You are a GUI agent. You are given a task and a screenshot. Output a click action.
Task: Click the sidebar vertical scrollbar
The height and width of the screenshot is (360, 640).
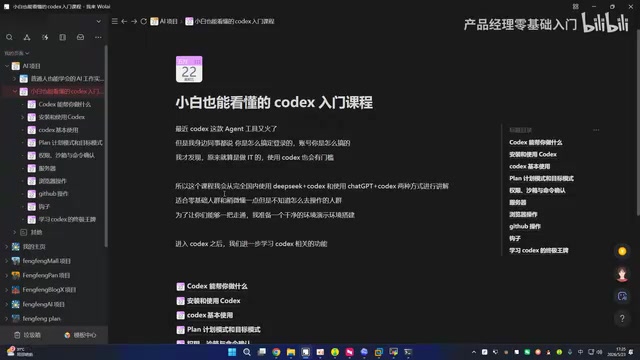[106, 146]
